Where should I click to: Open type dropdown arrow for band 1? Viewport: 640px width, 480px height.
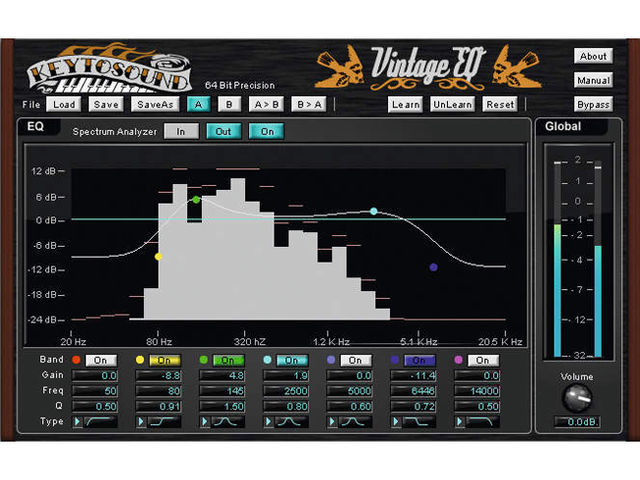click(x=78, y=421)
